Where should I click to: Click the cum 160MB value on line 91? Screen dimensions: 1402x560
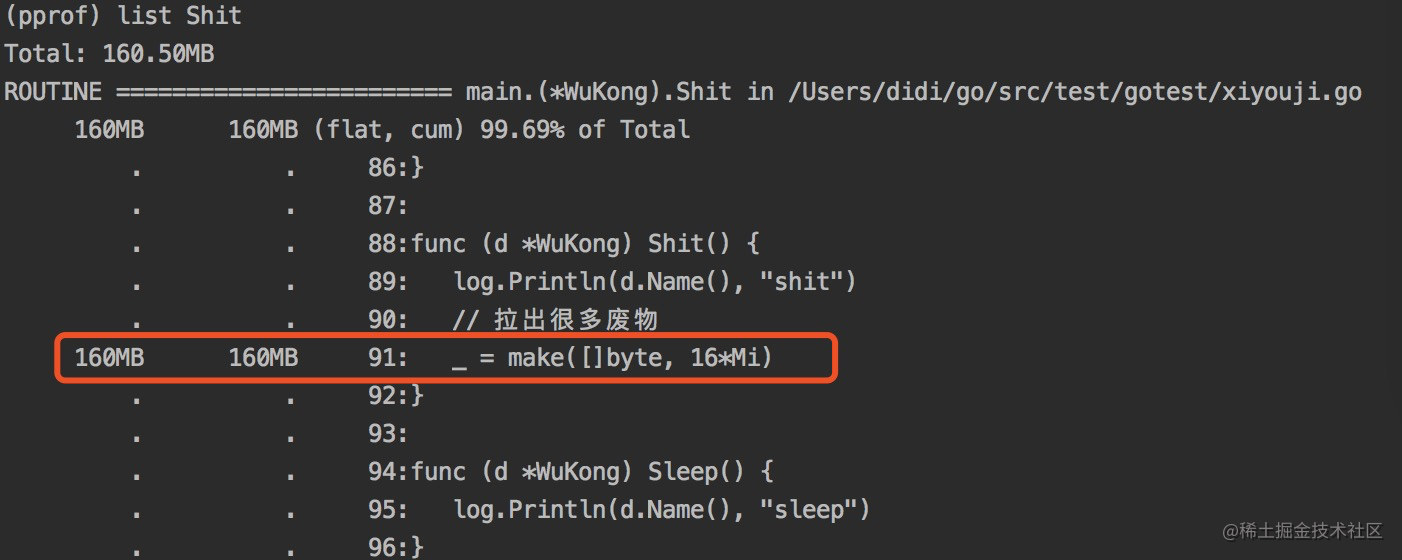[x=263, y=358]
